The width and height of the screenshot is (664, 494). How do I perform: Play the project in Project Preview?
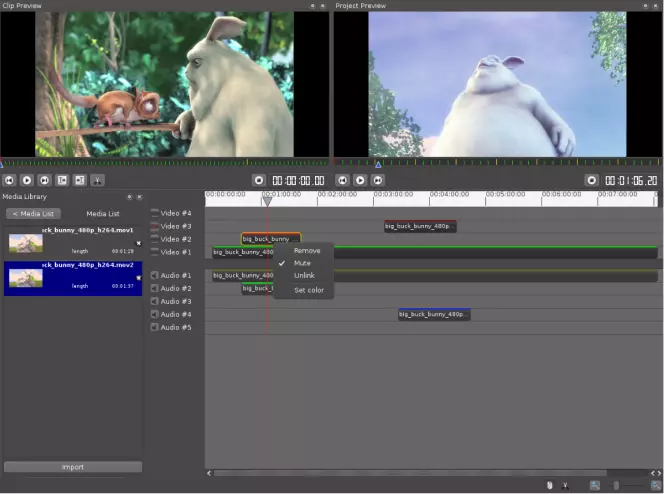pyautogui.click(x=360, y=180)
